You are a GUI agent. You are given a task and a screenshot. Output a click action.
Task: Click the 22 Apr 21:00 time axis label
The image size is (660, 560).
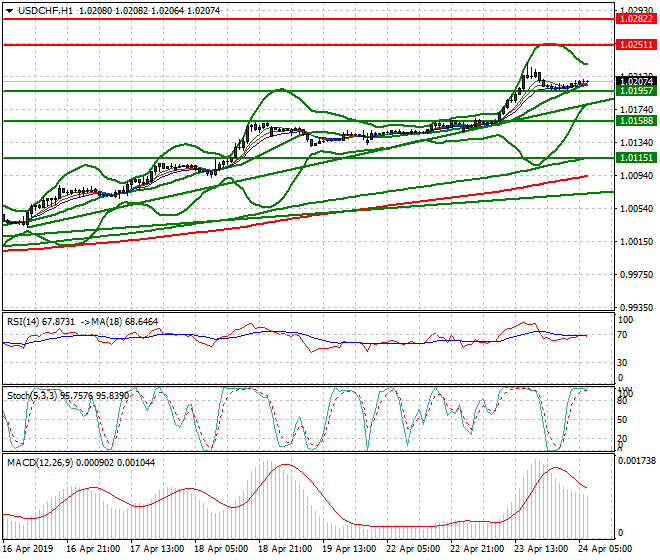pos(477,549)
